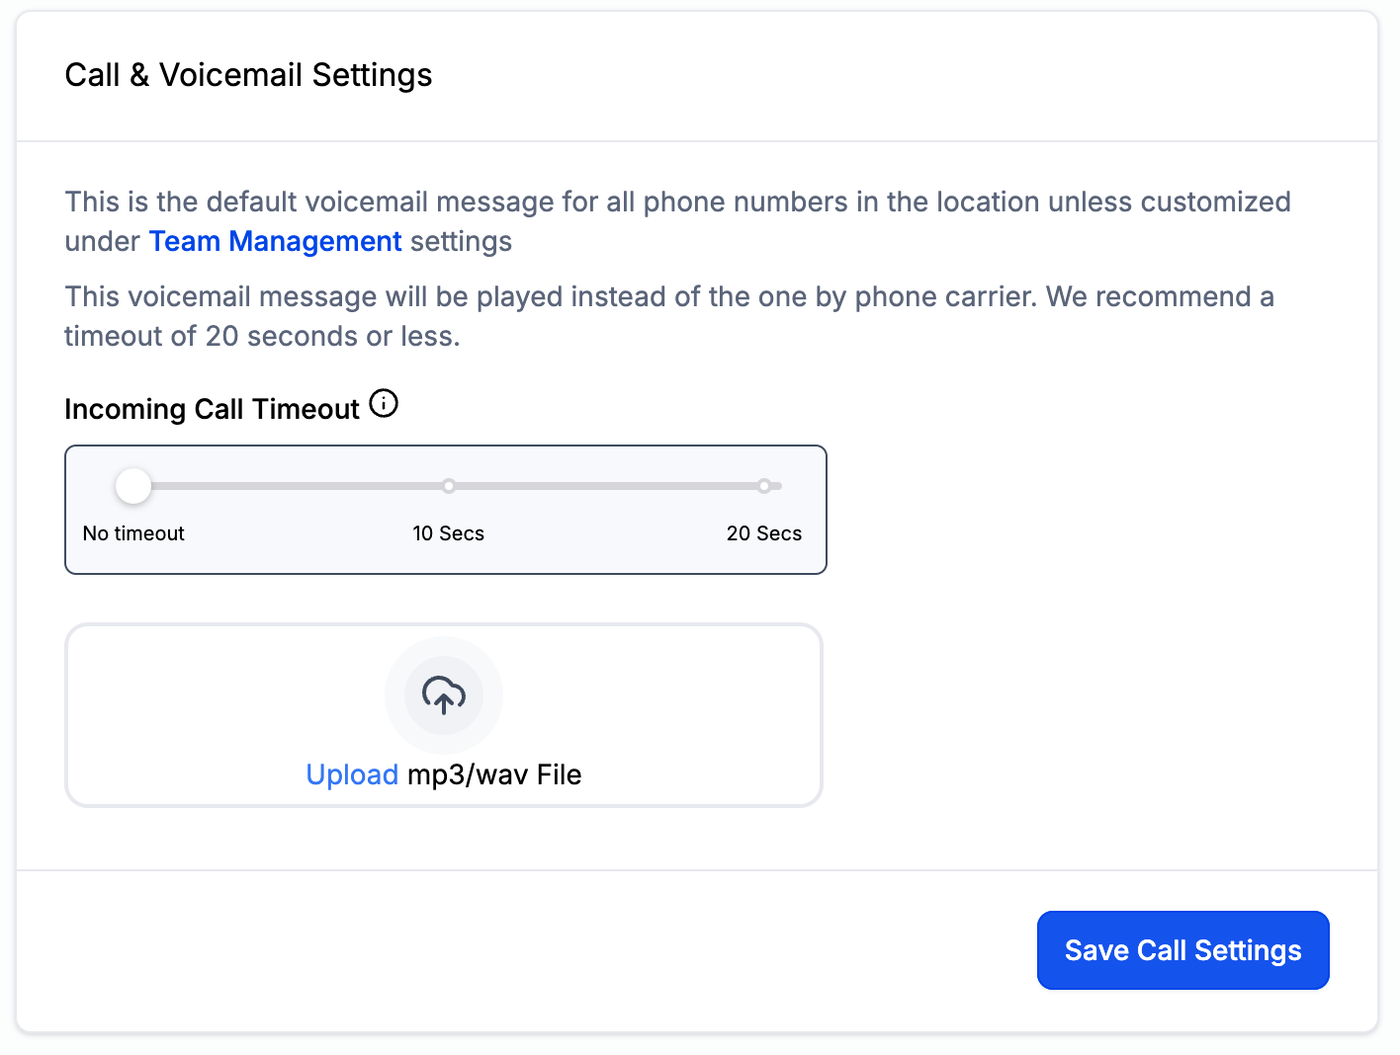Open the Team Management settings link
Viewport: 1400px width, 1055px height.
click(275, 241)
